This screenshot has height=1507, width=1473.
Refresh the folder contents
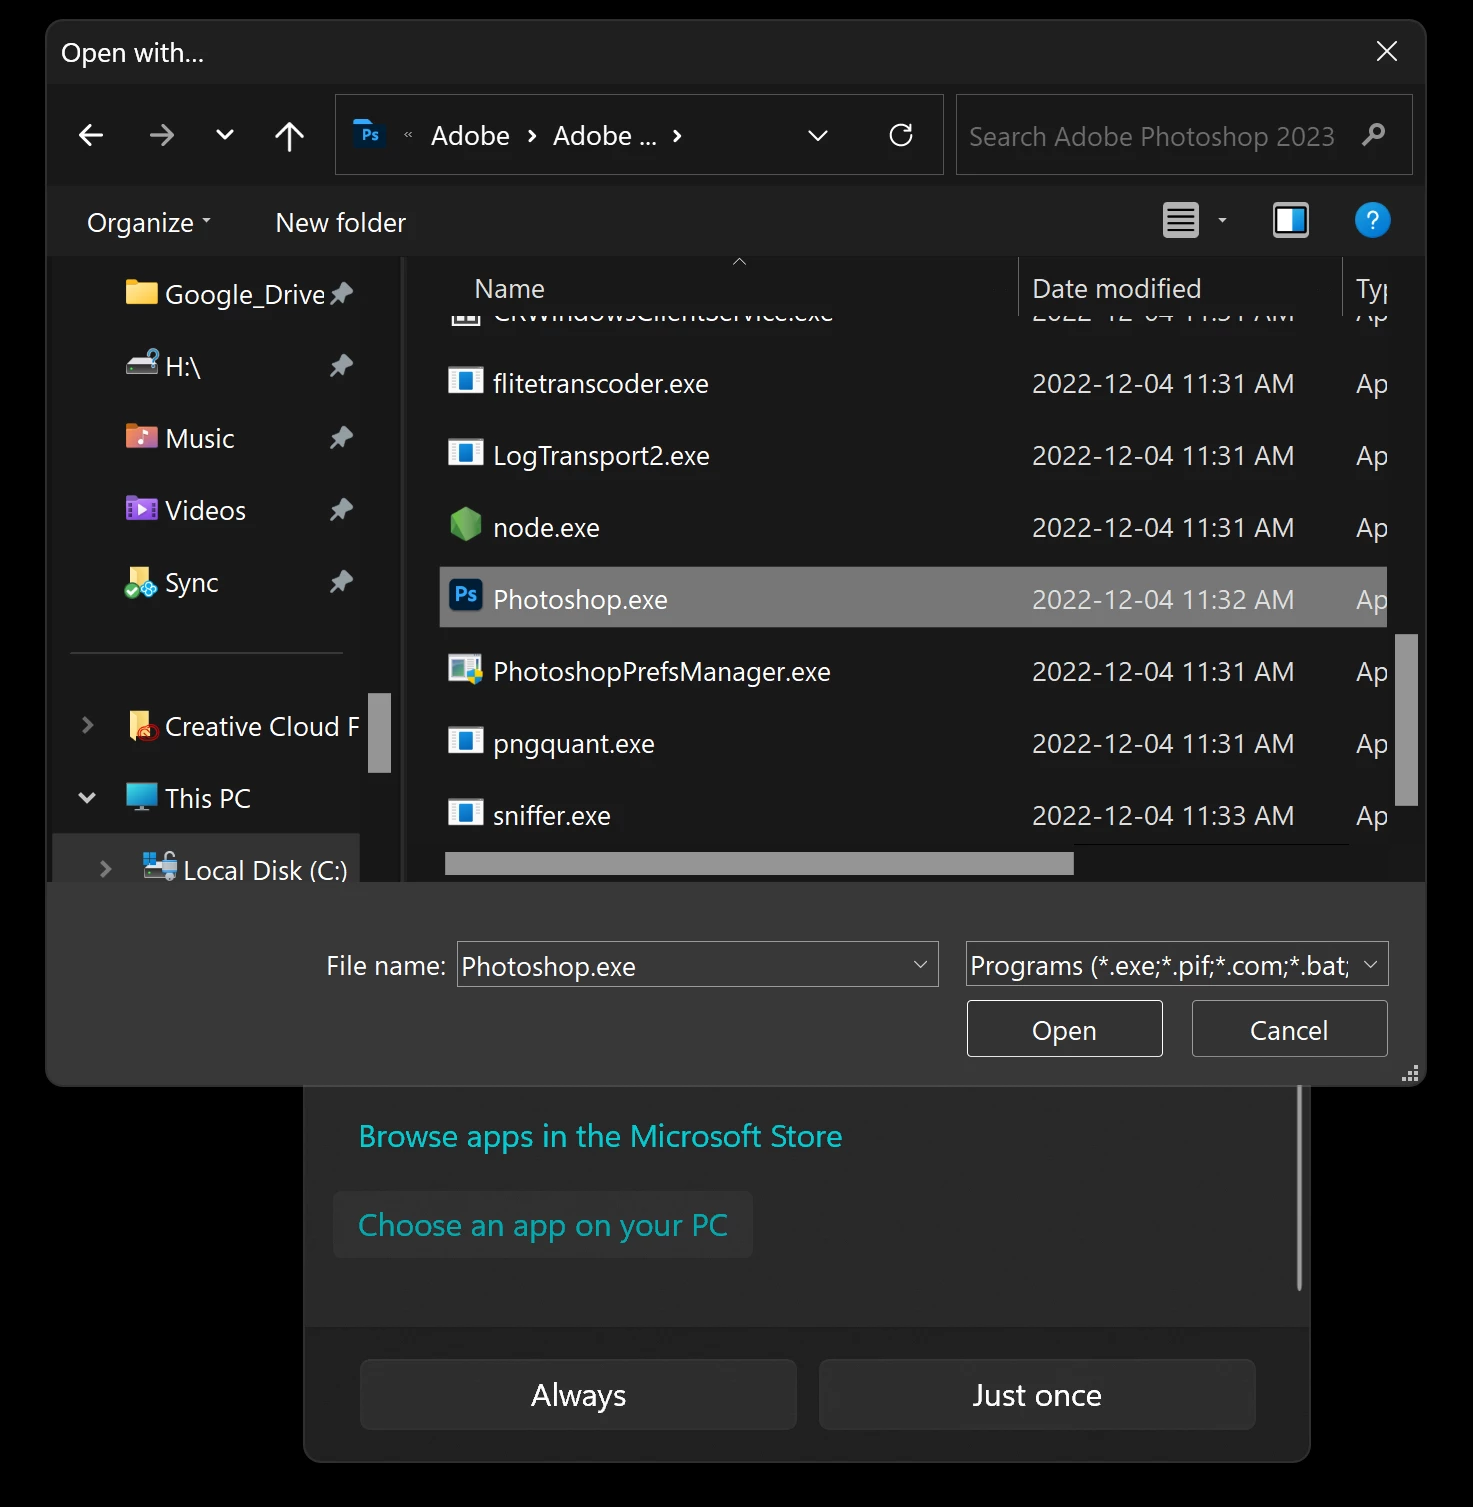pyautogui.click(x=901, y=135)
